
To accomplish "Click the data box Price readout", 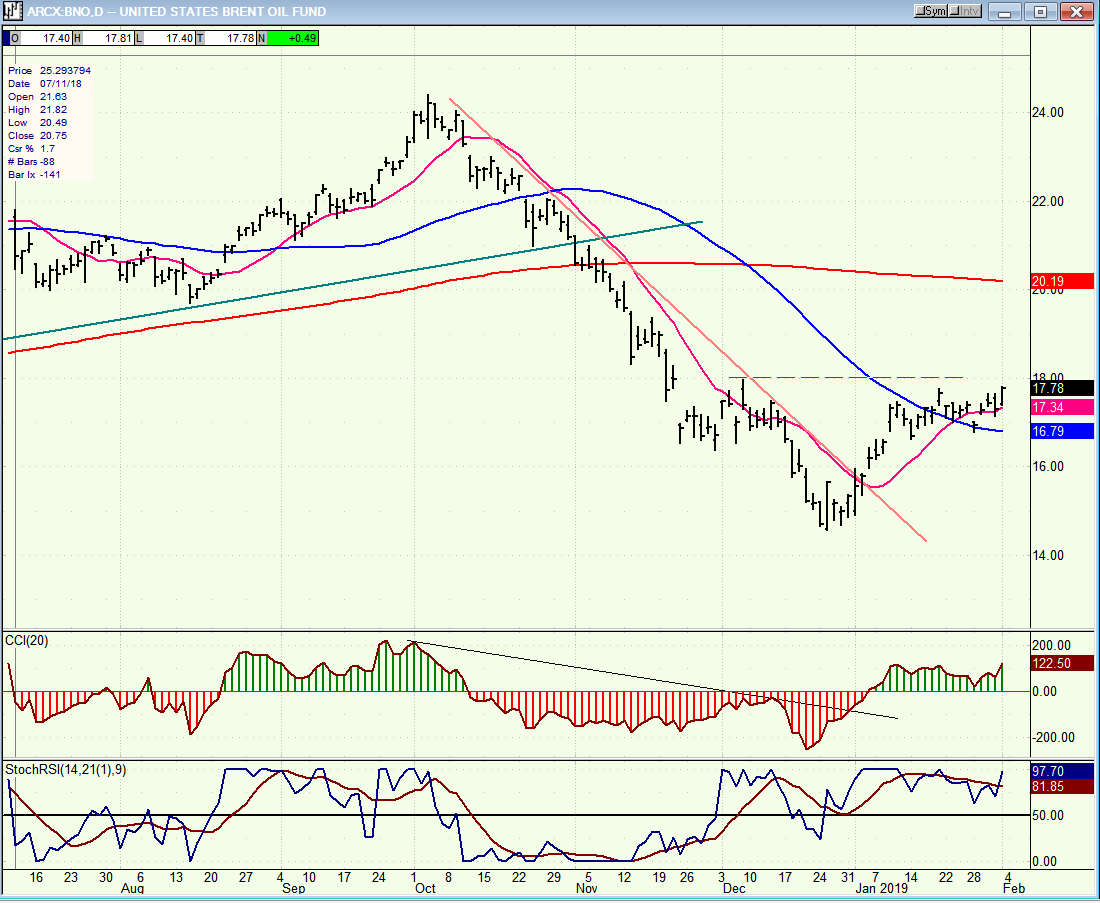I will pos(49,70).
